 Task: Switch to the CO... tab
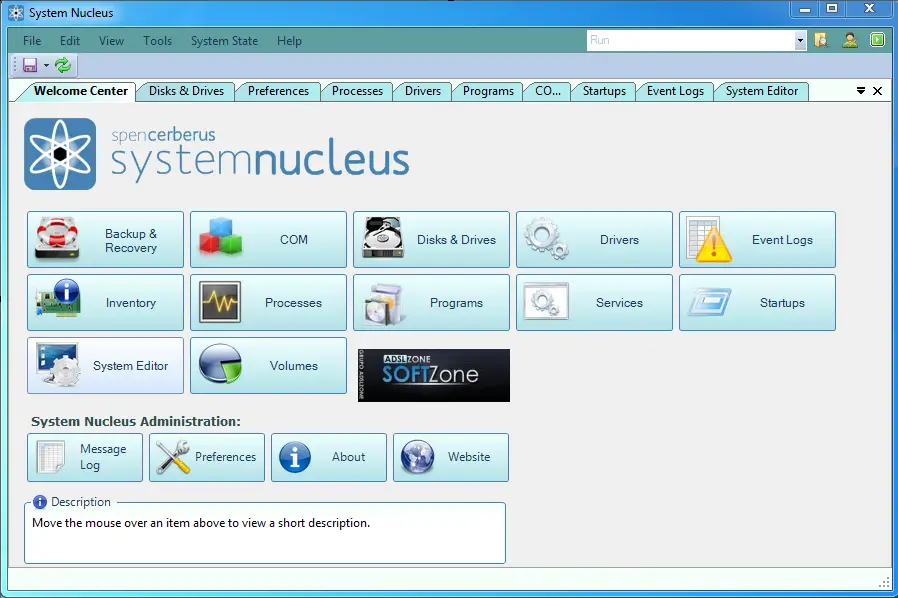tap(548, 91)
